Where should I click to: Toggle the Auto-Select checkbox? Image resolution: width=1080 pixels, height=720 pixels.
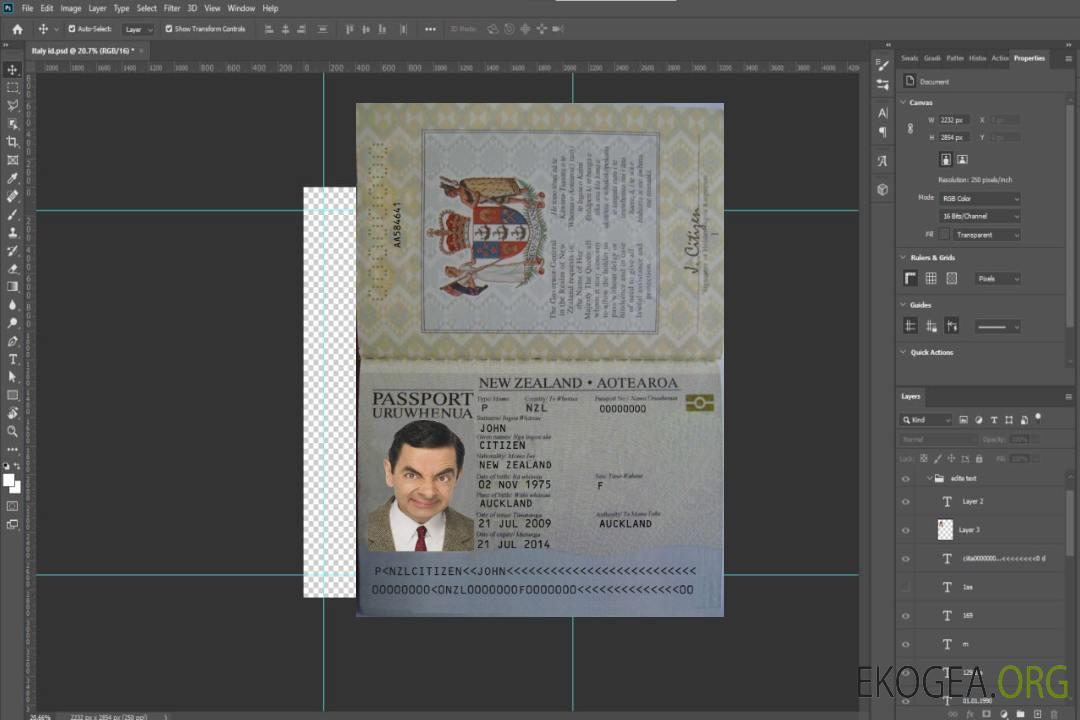[x=72, y=29]
